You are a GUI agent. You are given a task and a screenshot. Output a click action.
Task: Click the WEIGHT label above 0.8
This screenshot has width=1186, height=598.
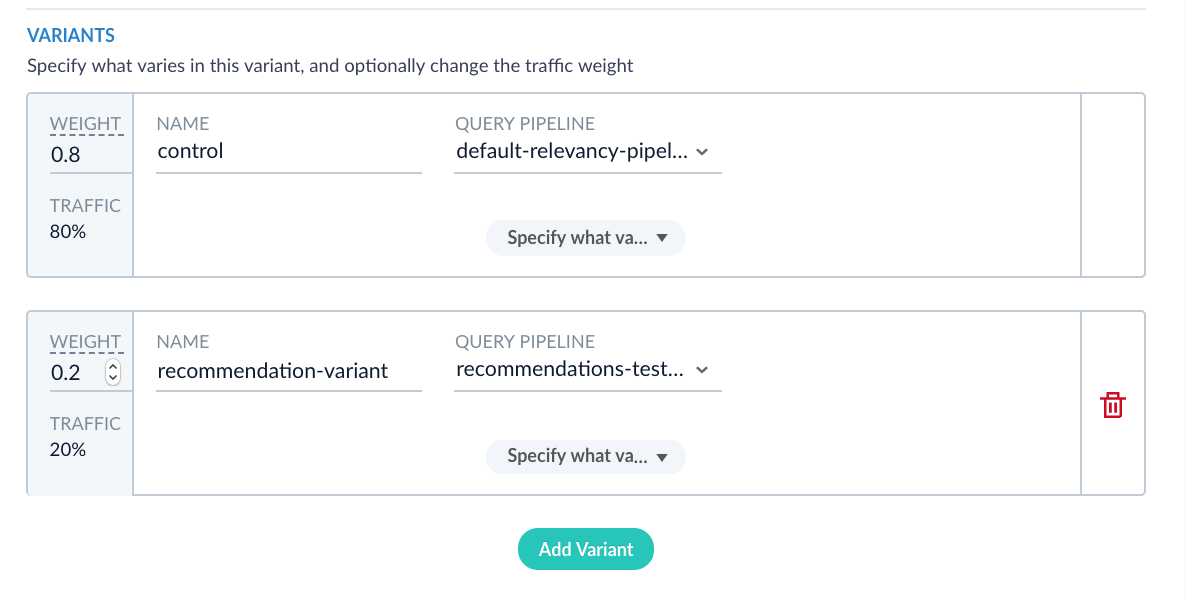tap(85, 124)
